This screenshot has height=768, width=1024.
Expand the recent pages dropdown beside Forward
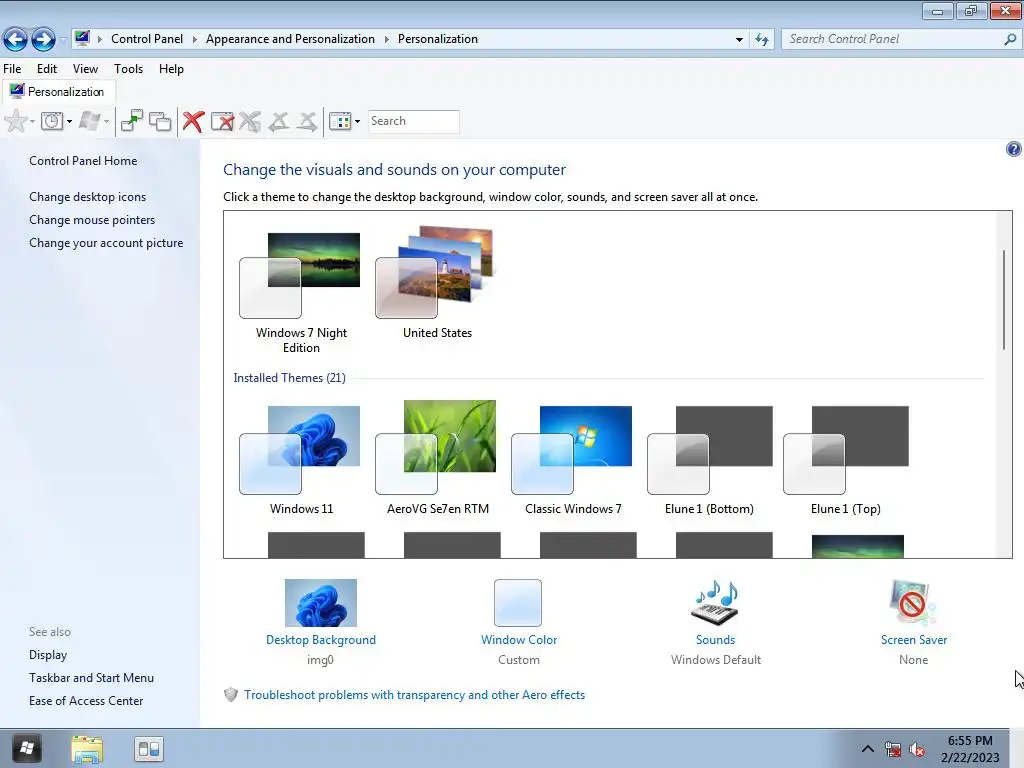(x=63, y=39)
